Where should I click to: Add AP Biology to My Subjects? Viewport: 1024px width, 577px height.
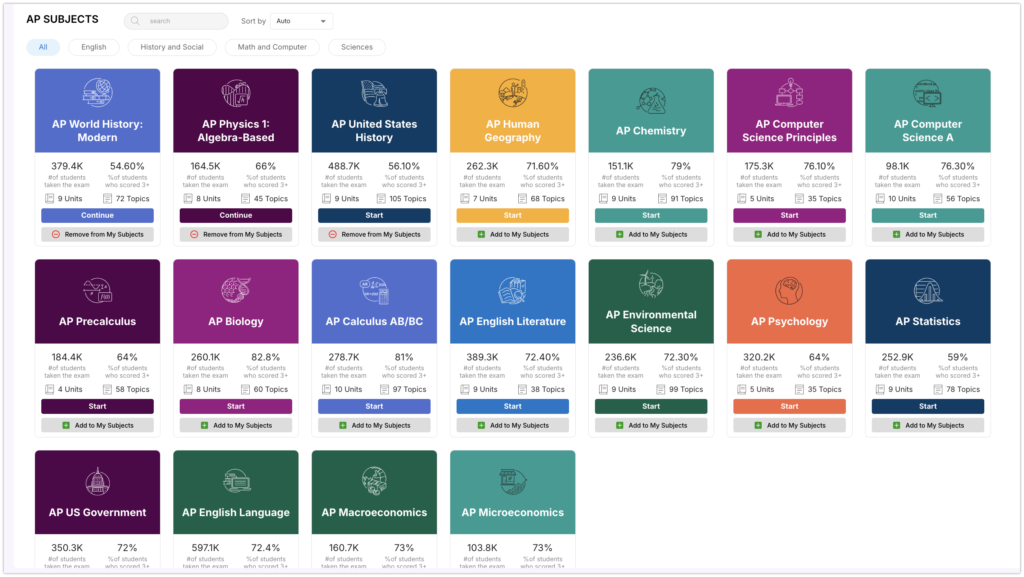click(236, 426)
